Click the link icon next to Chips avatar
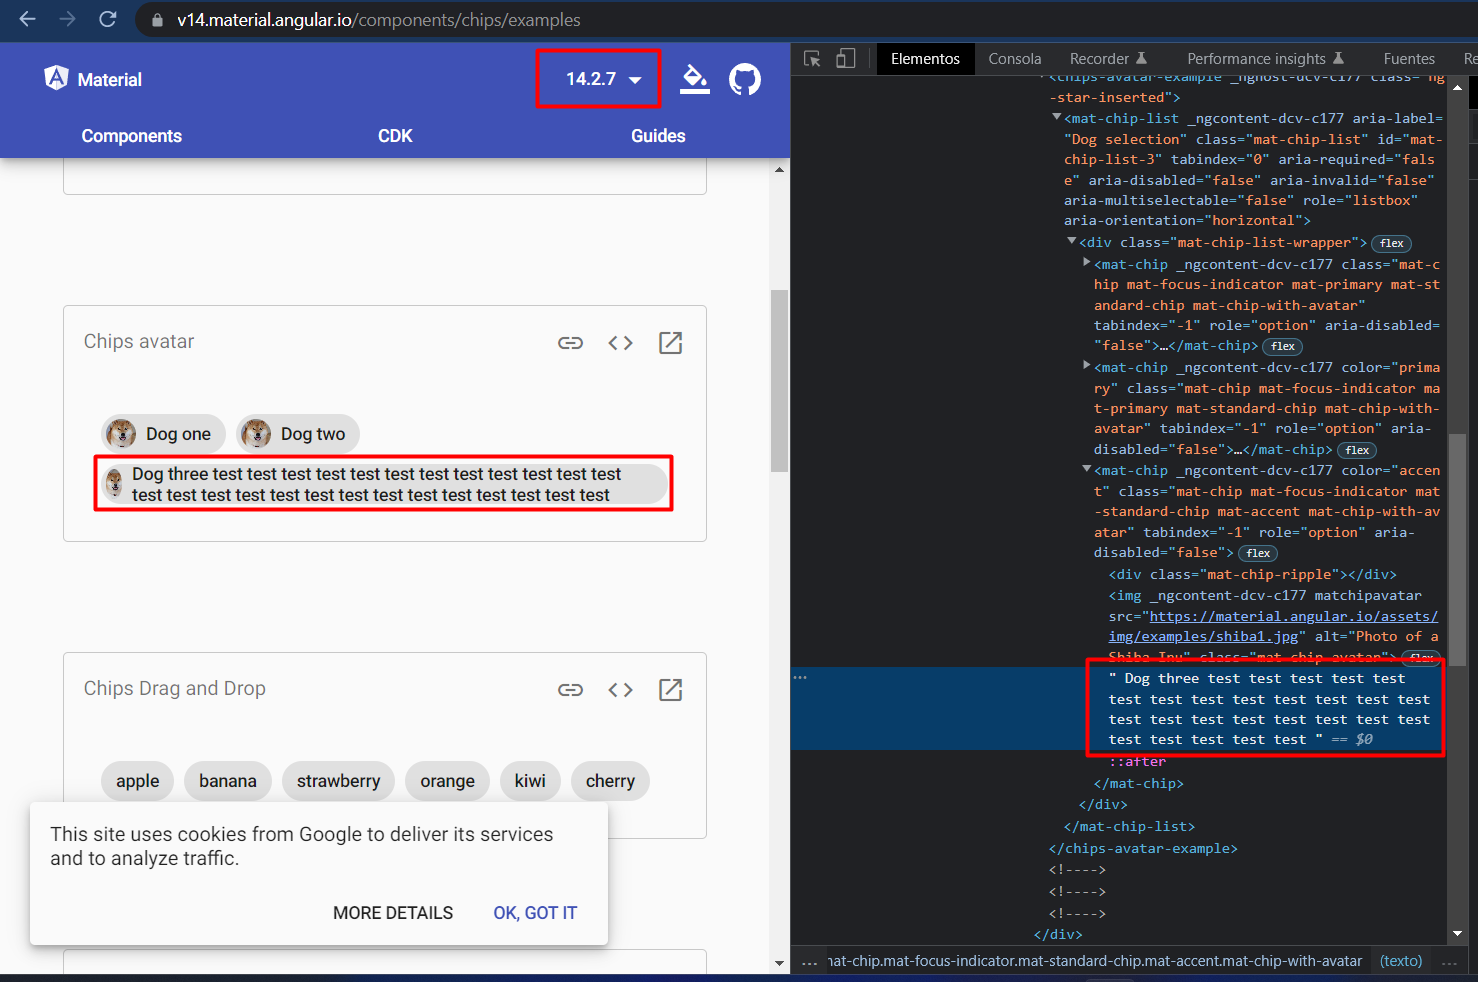 (570, 342)
